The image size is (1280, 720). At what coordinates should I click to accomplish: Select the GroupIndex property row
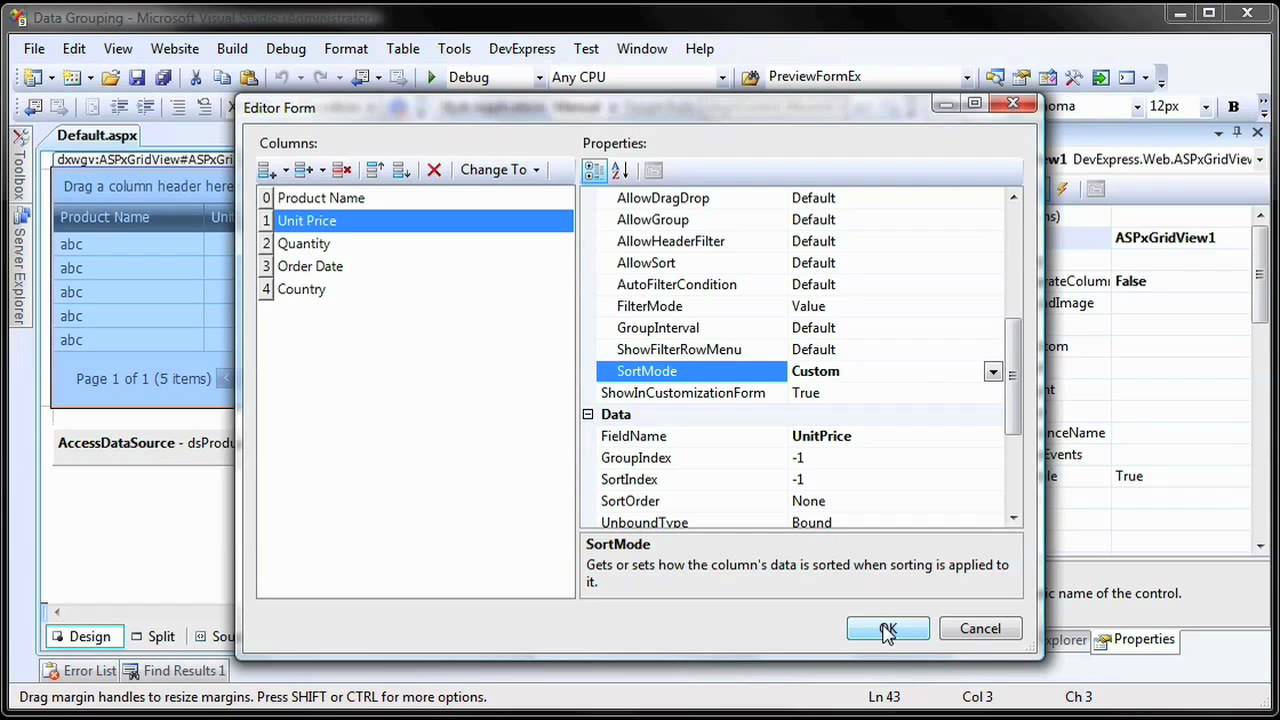point(799,458)
